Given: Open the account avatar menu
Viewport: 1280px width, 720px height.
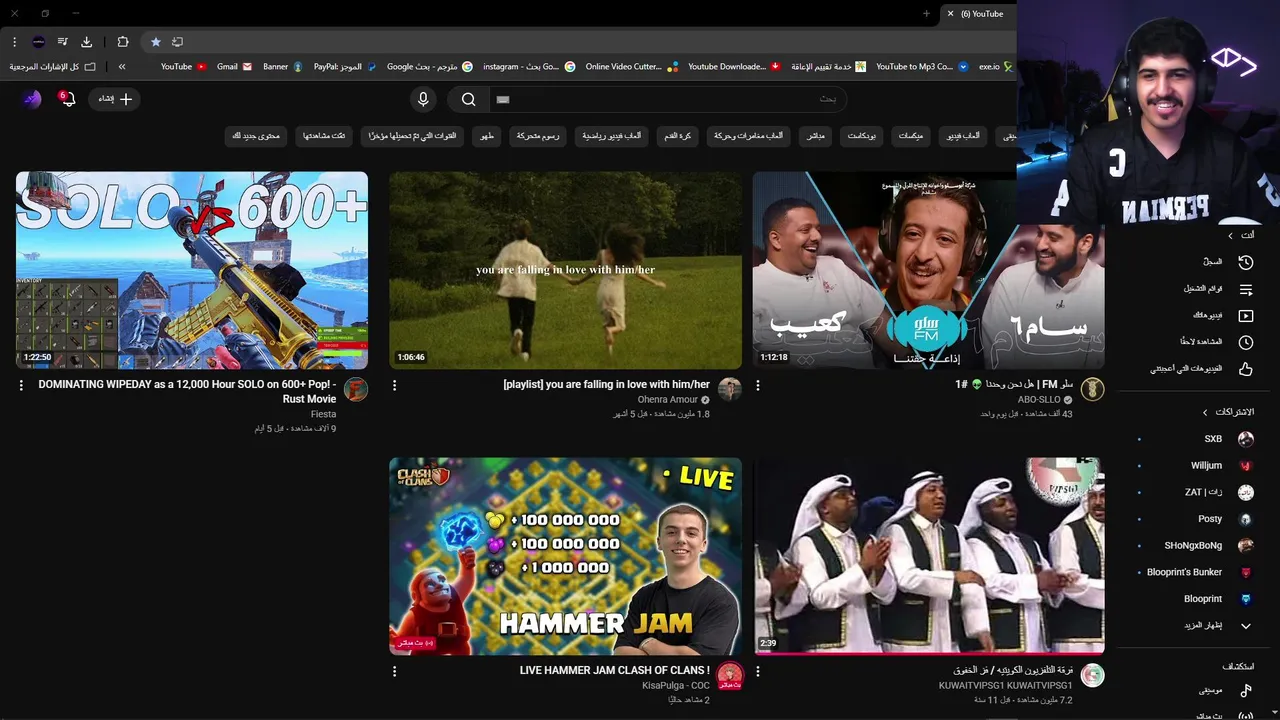Looking at the screenshot, I should 32,99.
